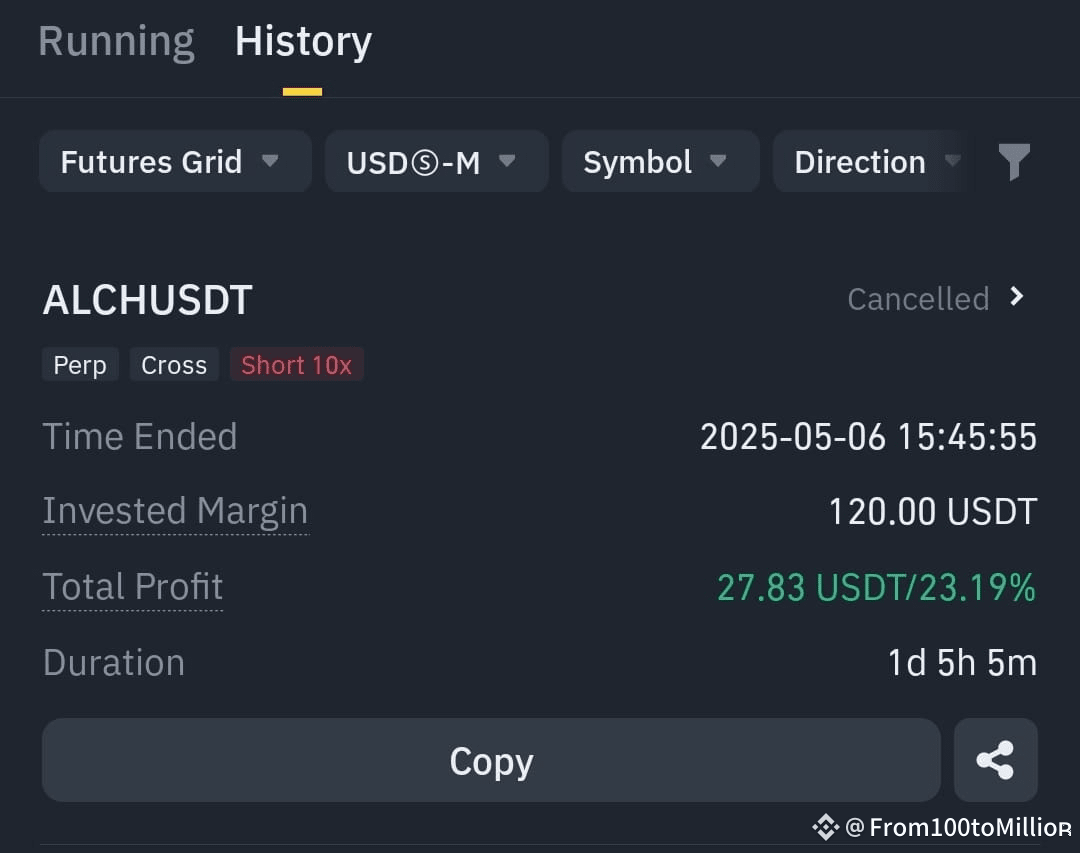This screenshot has width=1080, height=853.
Task: Switch to the Running tab
Action: pyautogui.click(x=116, y=41)
